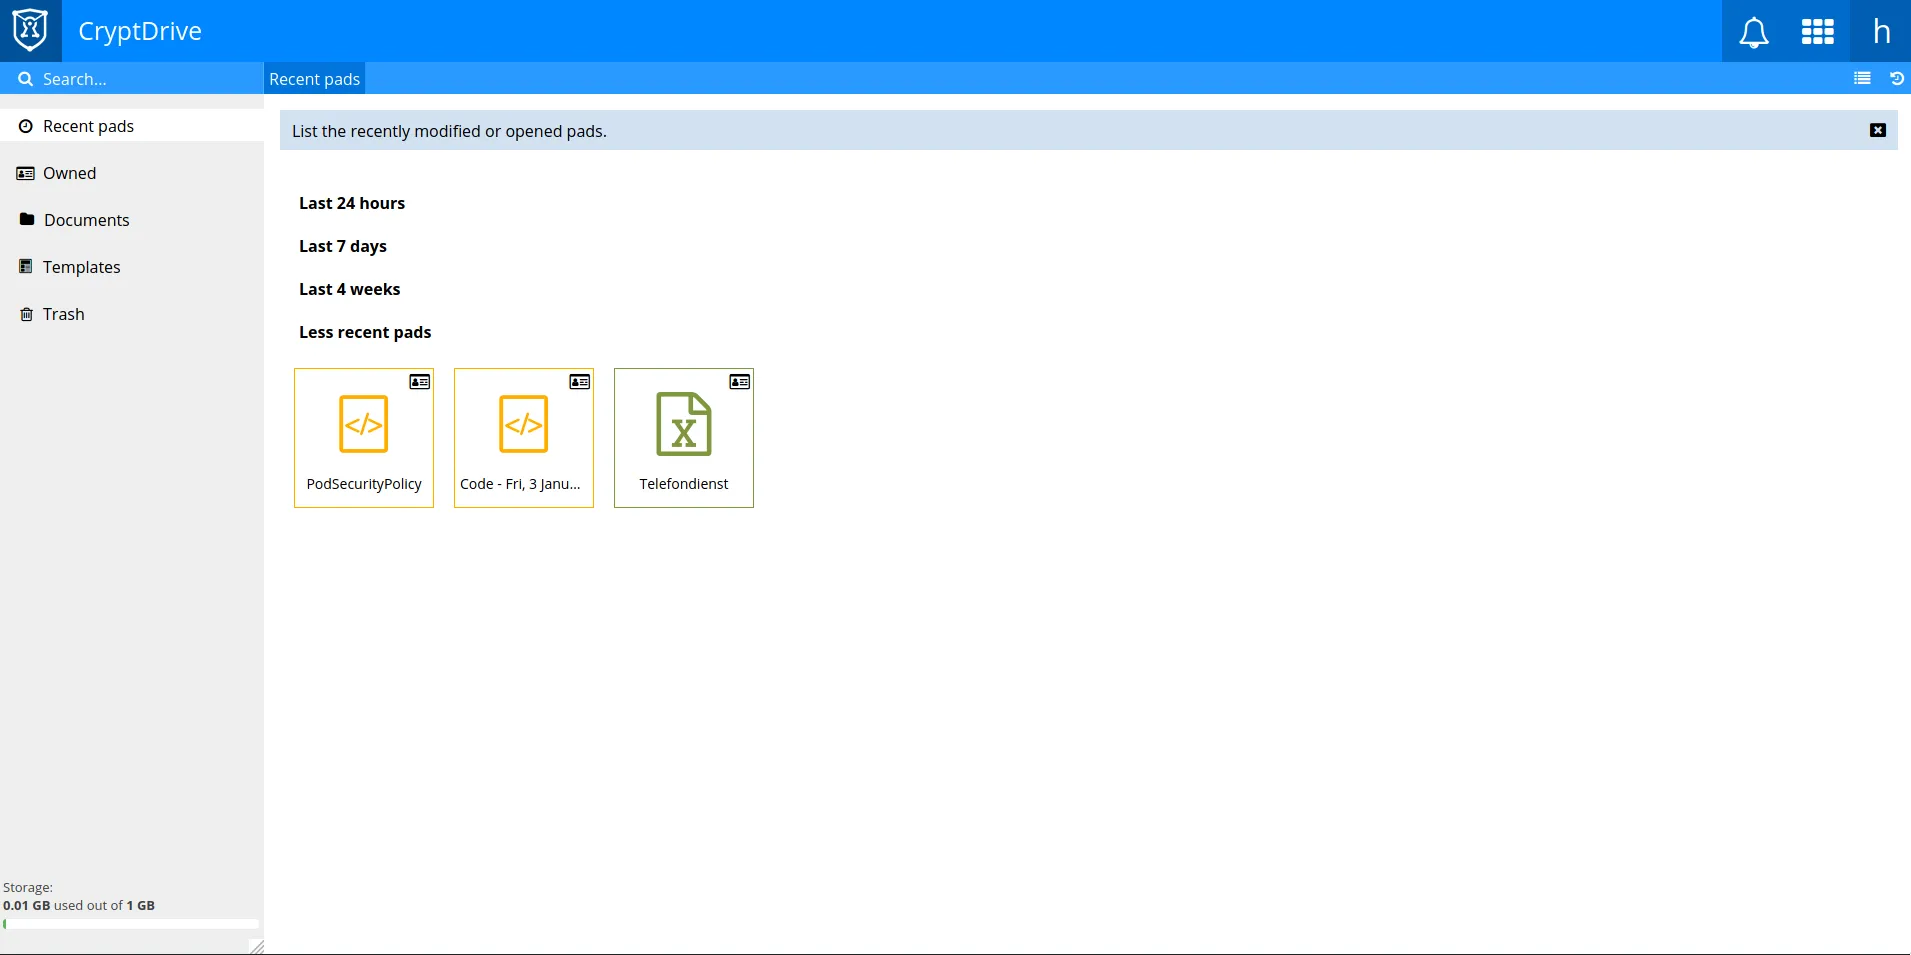This screenshot has width=1911, height=955.
Task: Open the Documents folder in sidebar
Action: [132, 220]
